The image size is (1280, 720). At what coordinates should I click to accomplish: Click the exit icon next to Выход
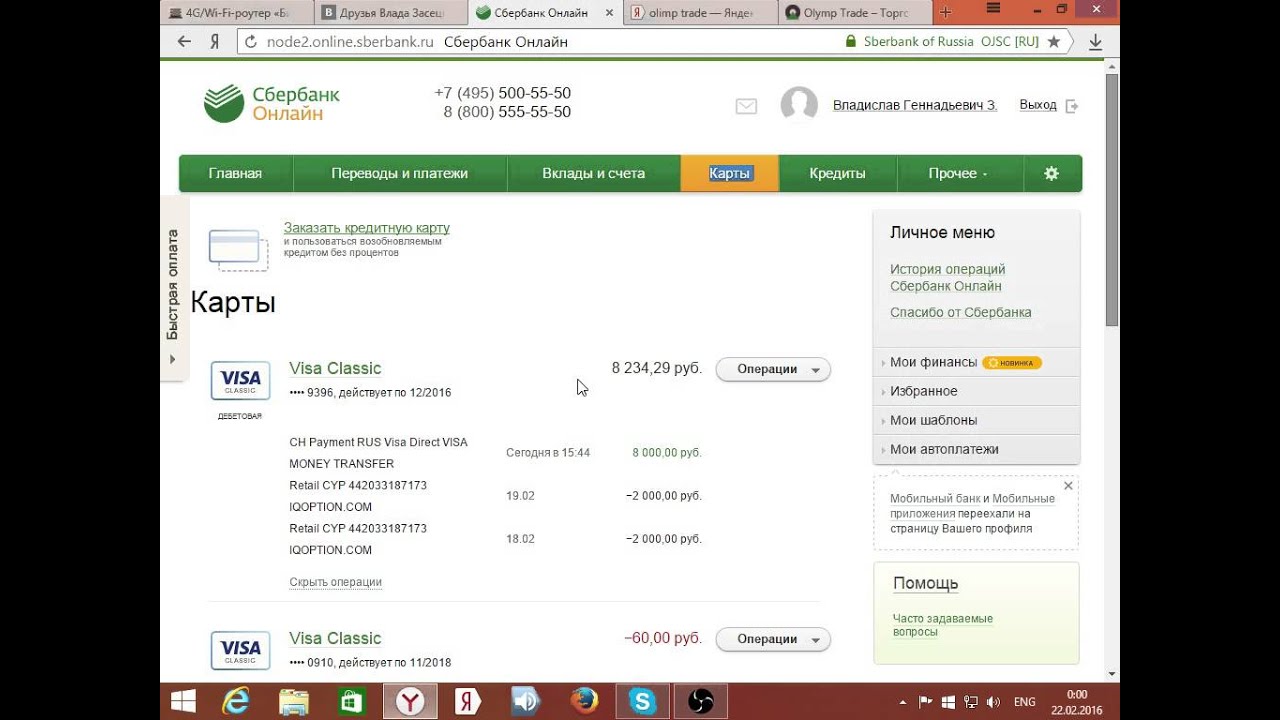click(x=1072, y=106)
